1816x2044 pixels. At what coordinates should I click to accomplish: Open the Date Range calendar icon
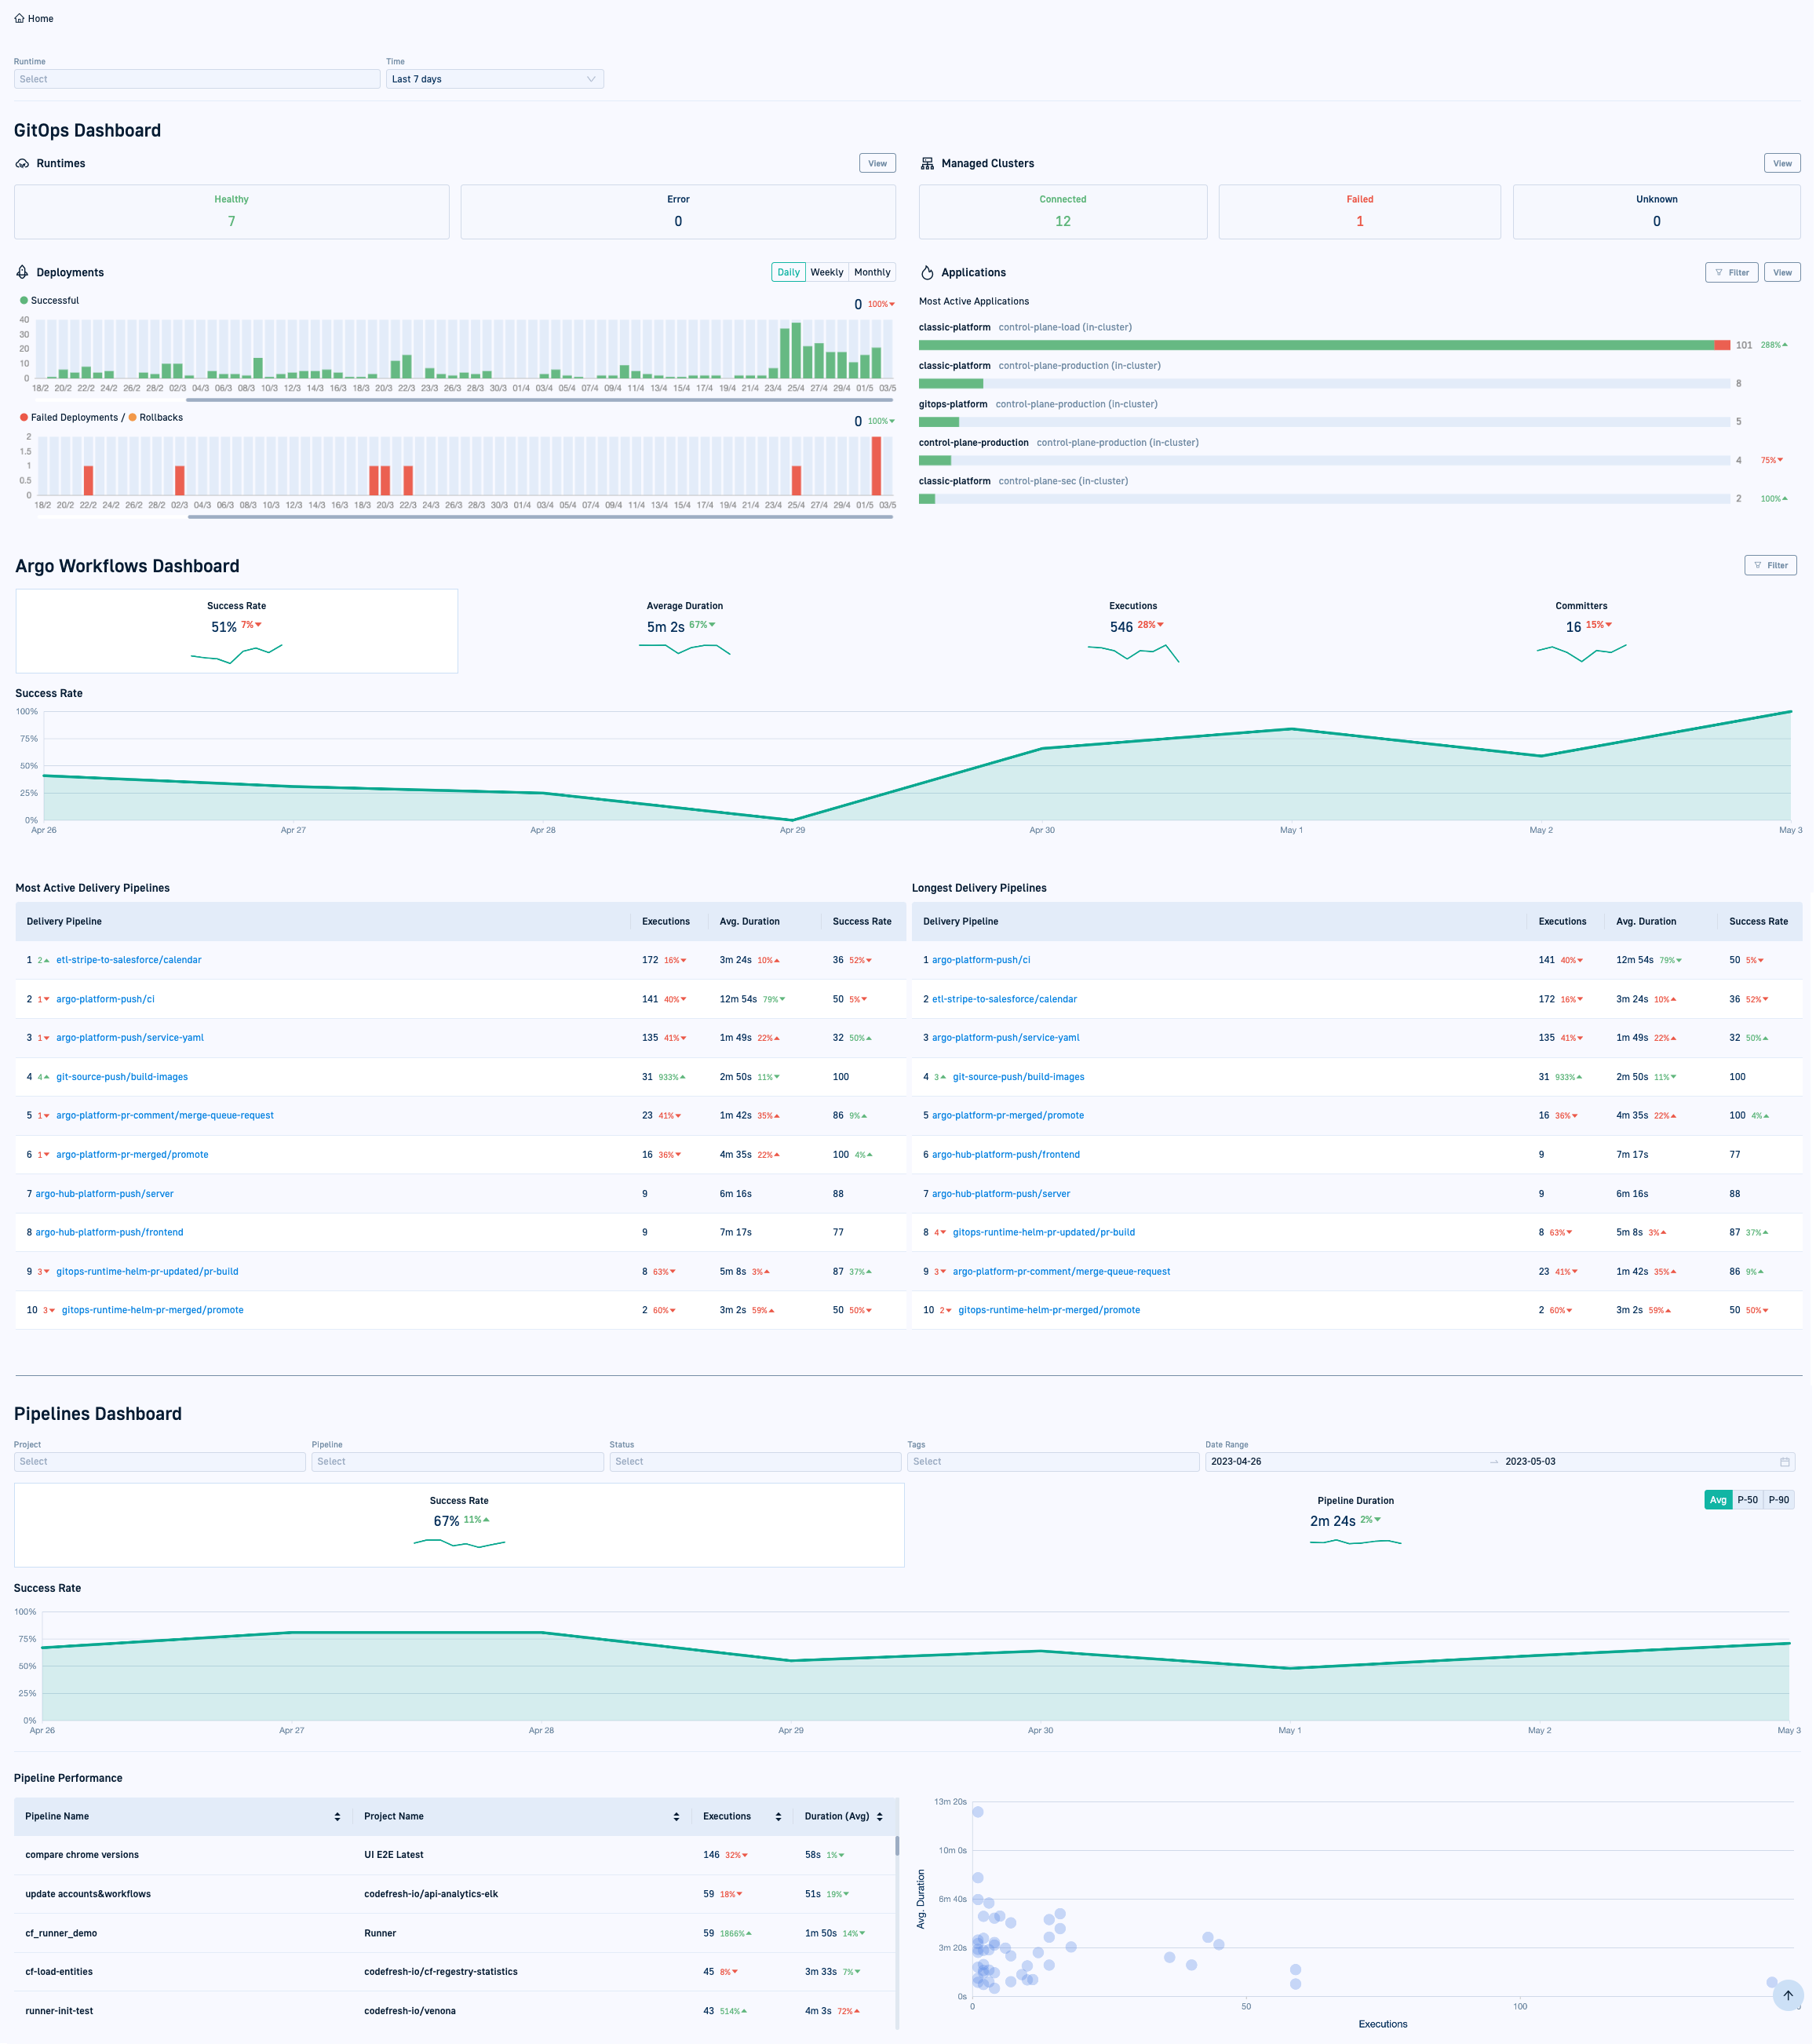(x=1784, y=1462)
